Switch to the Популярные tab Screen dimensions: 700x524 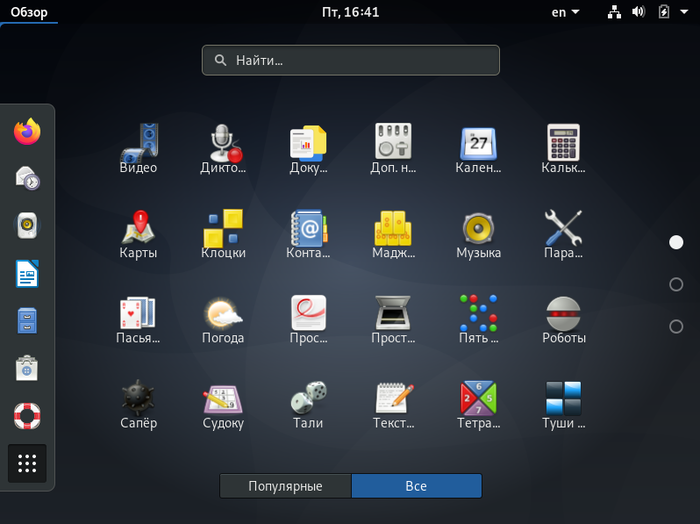[x=285, y=486]
